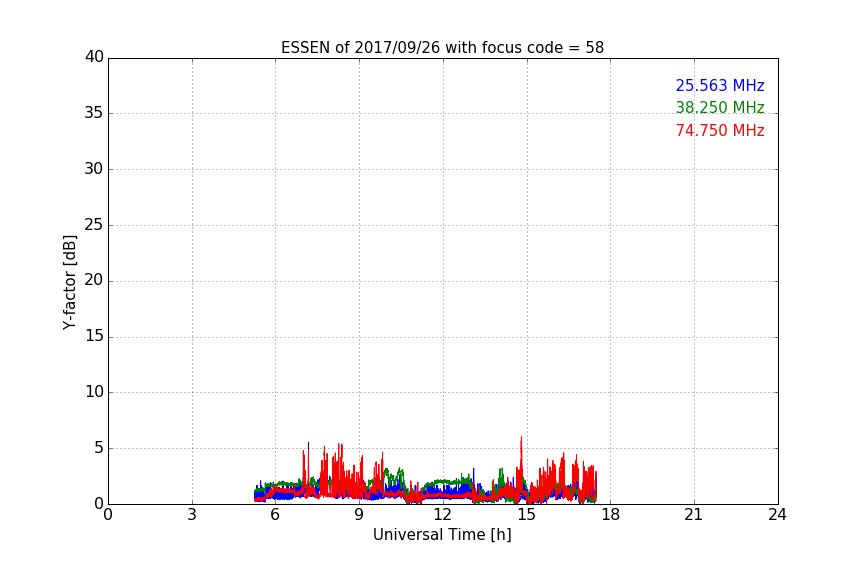Click the y-axis tick label '25'
Screen dimensions: 864x576
pos(94,224)
